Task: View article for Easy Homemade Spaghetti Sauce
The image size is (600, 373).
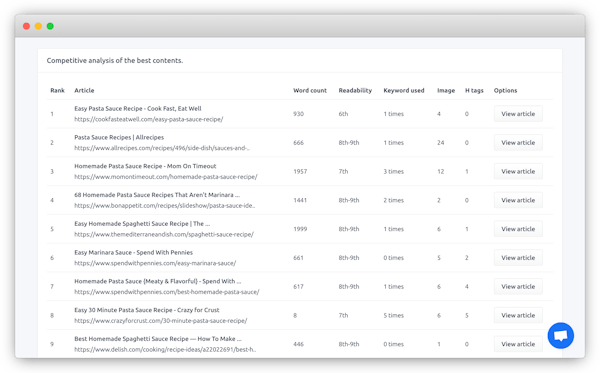Action: pyautogui.click(x=518, y=229)
